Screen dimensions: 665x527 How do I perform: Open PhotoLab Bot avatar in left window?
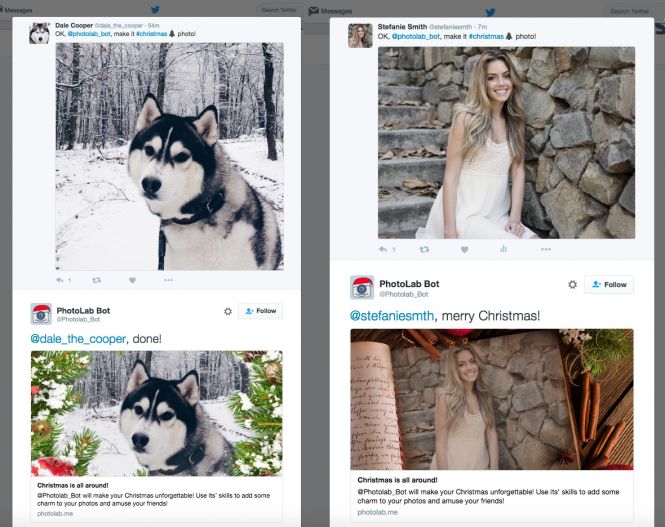pyautogui.click(x=41, y=313)
